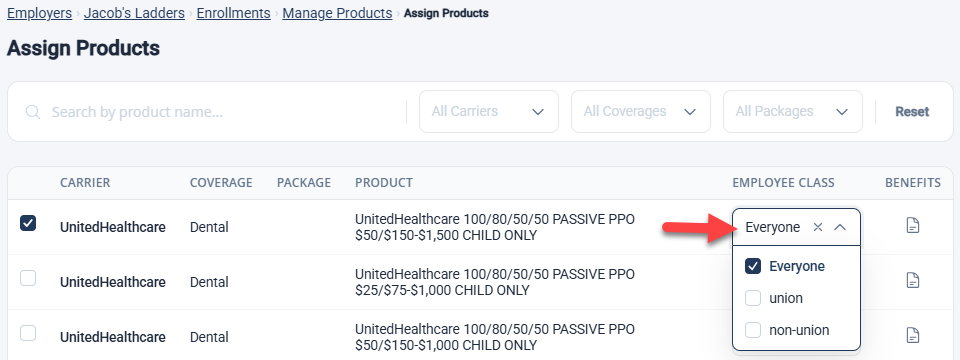Go to Jacob's Ladders breadcrumb link
960x360 pixels.
134,13
